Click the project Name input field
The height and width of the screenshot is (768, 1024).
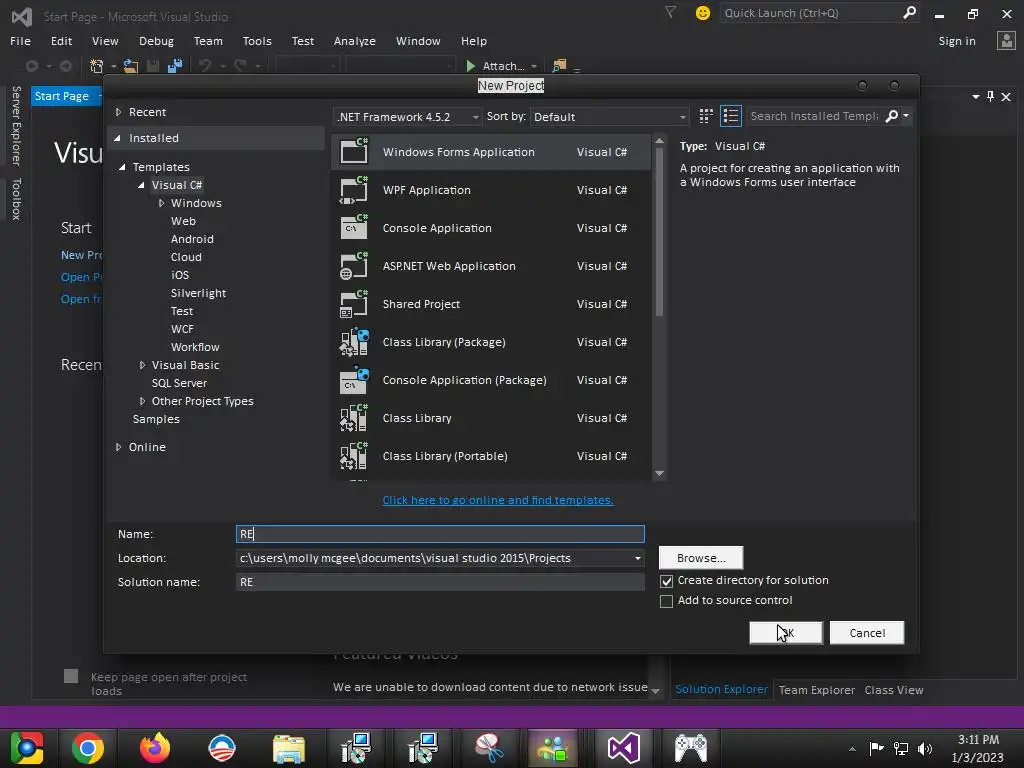coord(440,534)
